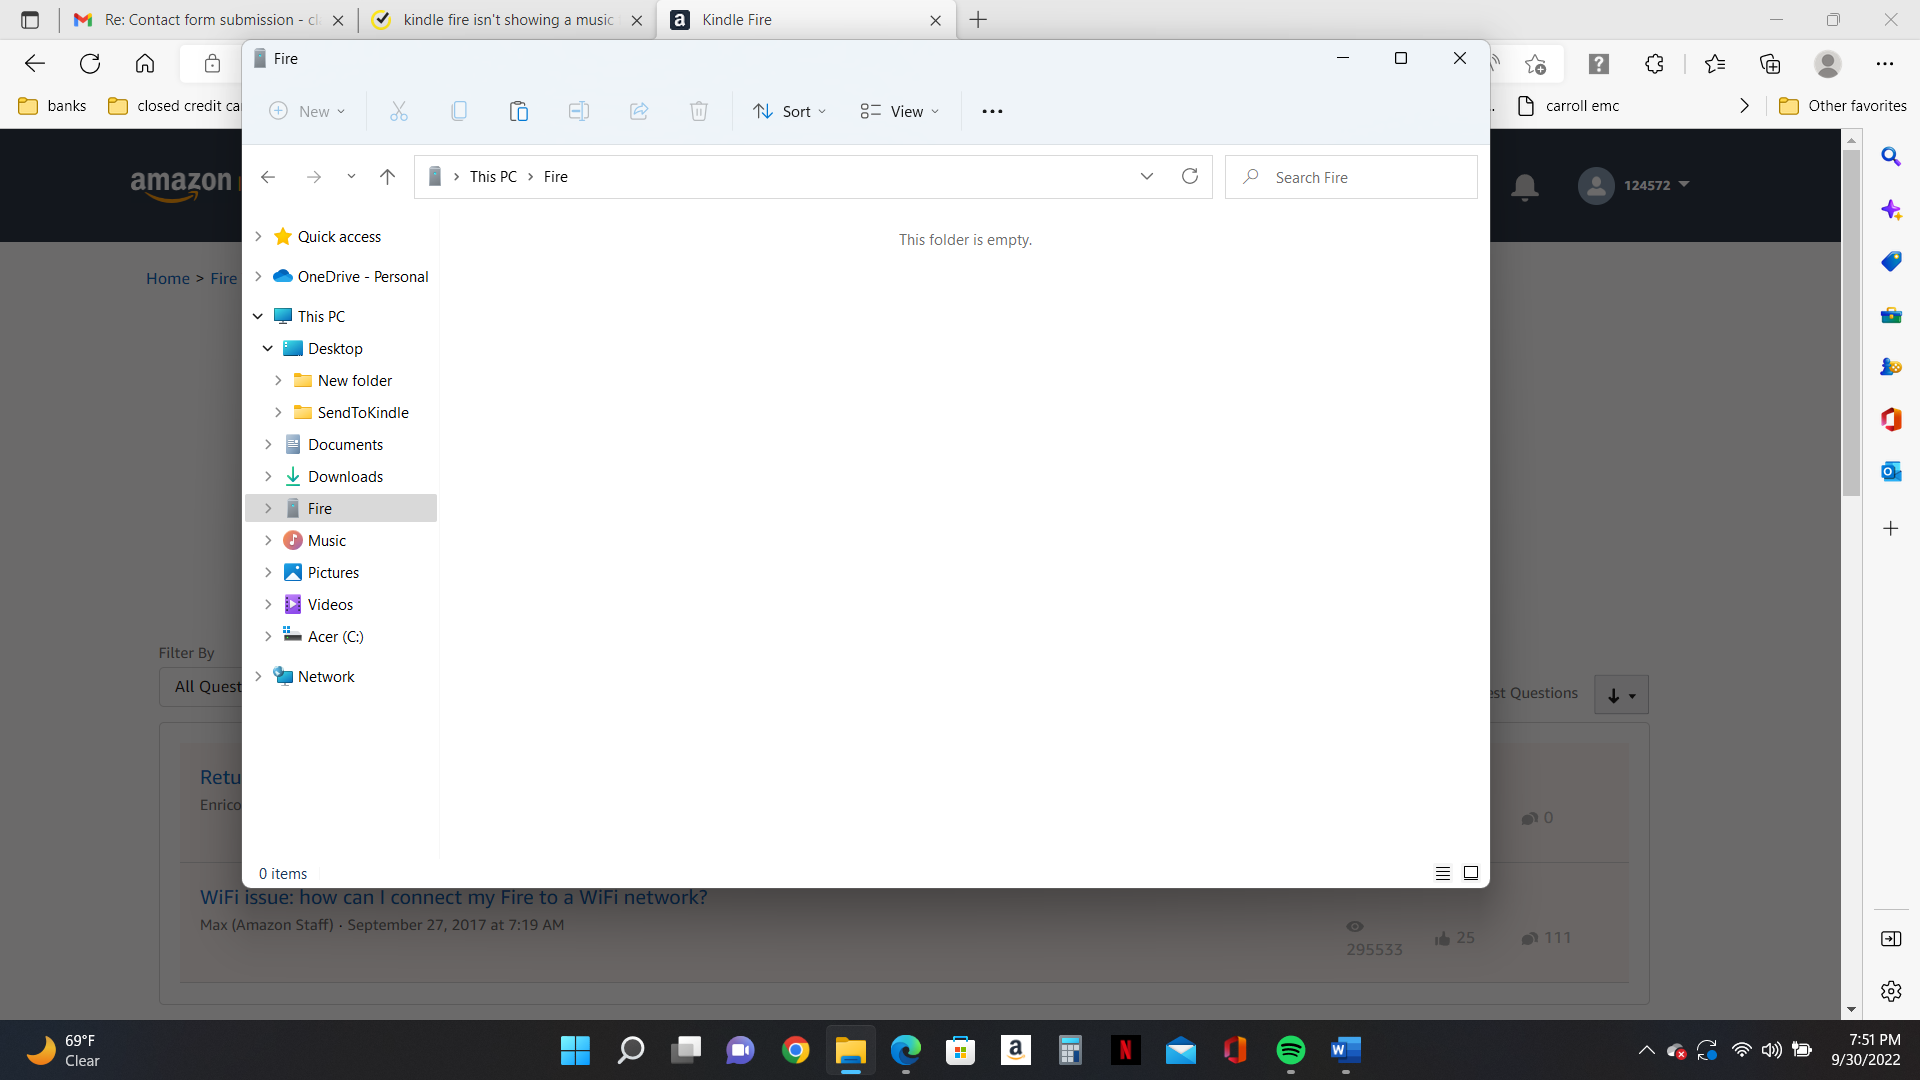The width and height of the screenshot is (1920, 1080).
Task: Click the Rename icon in toolbar
Action: coord(578,111)
